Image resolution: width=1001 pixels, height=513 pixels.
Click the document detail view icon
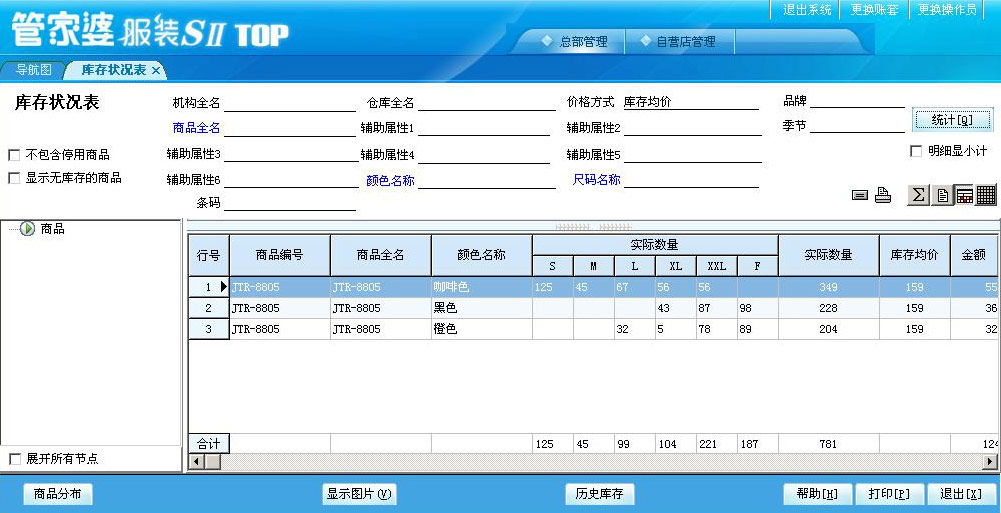coord(942,195)
